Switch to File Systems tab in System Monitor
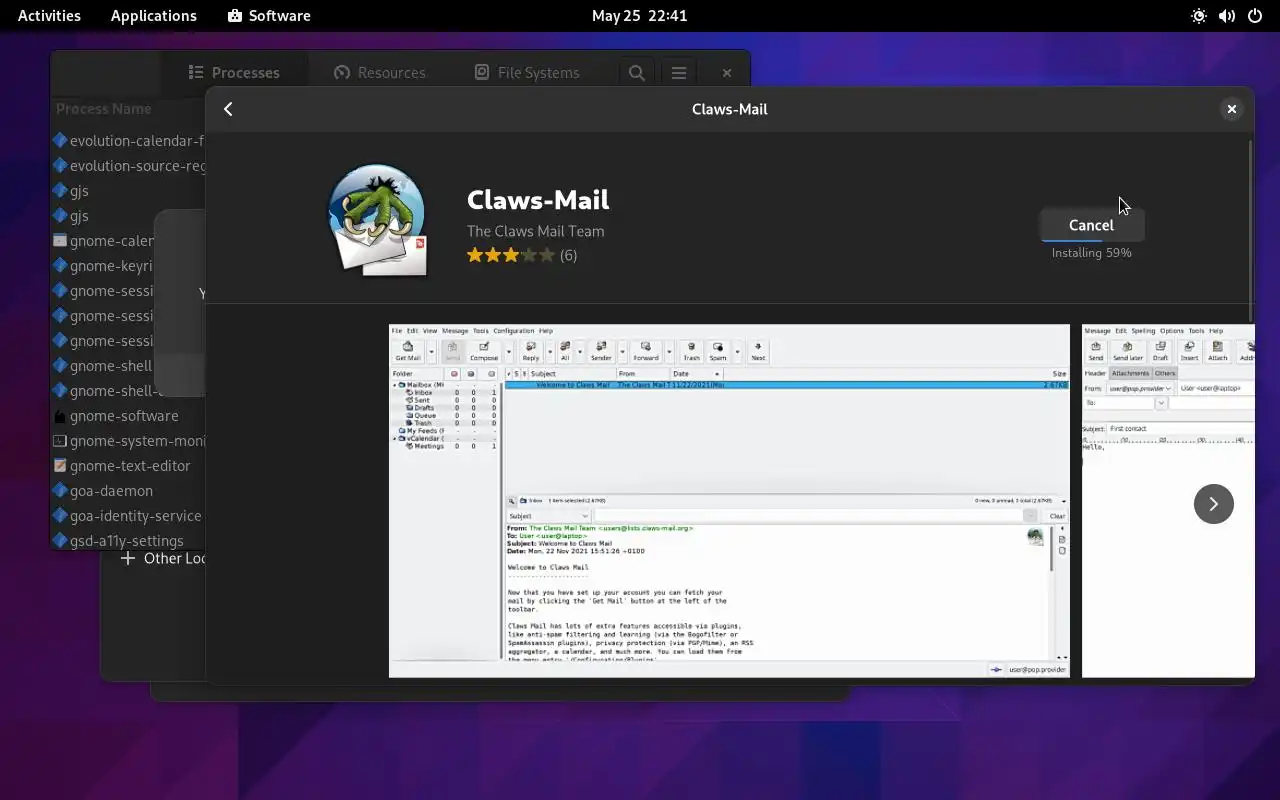Viewport: 1280px width, 800px height. click(526, 72)
